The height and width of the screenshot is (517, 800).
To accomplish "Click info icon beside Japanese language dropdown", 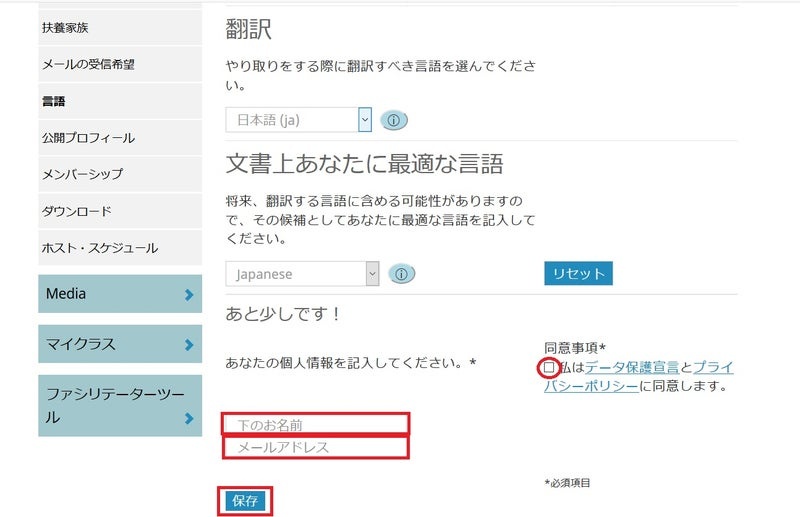I will click(401, 274).
